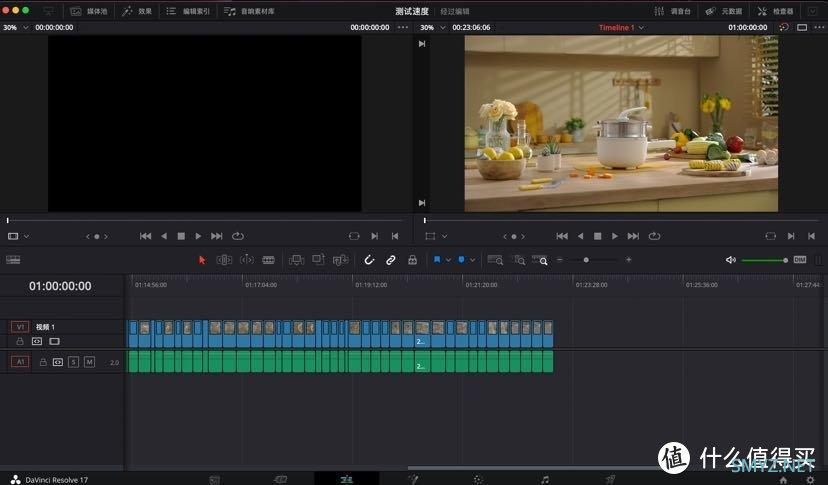
Task: Play forward in source viewer
Action: 198,236
